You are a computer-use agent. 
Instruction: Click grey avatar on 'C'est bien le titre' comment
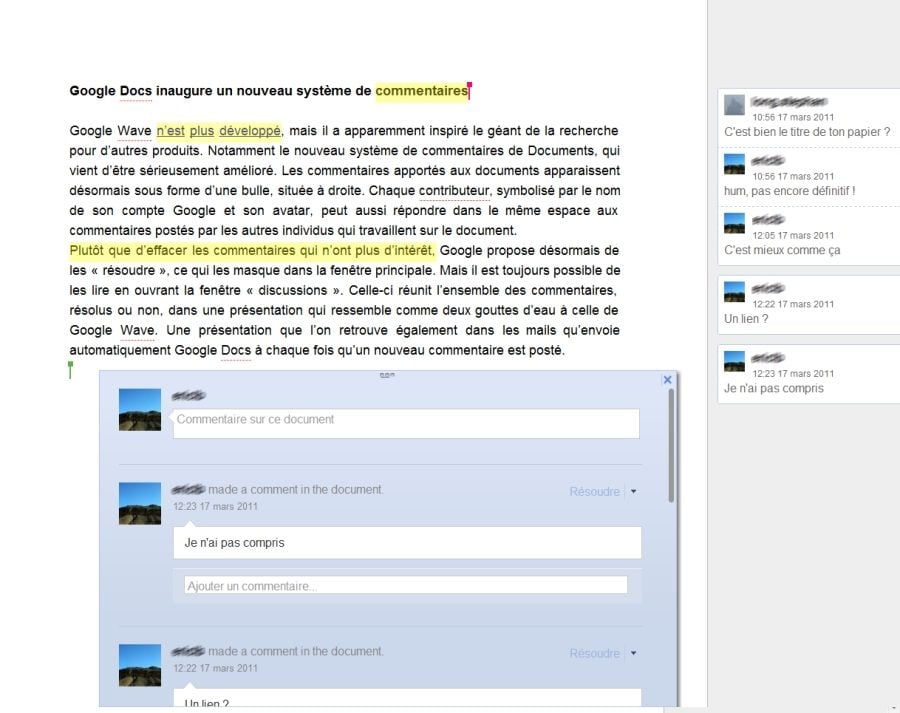point(734,105)
